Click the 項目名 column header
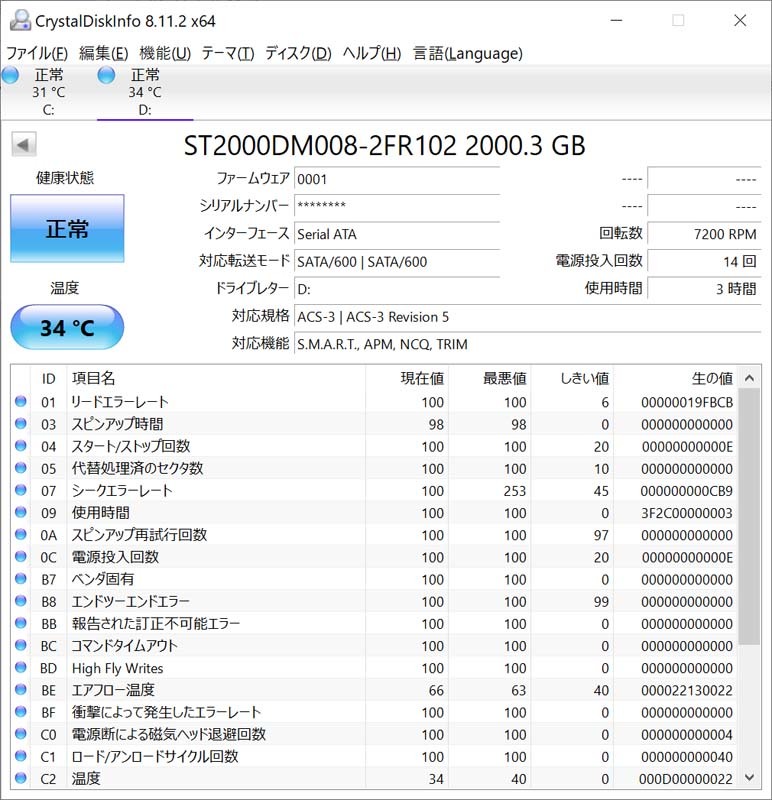772x800 pixels. point(216,378)
